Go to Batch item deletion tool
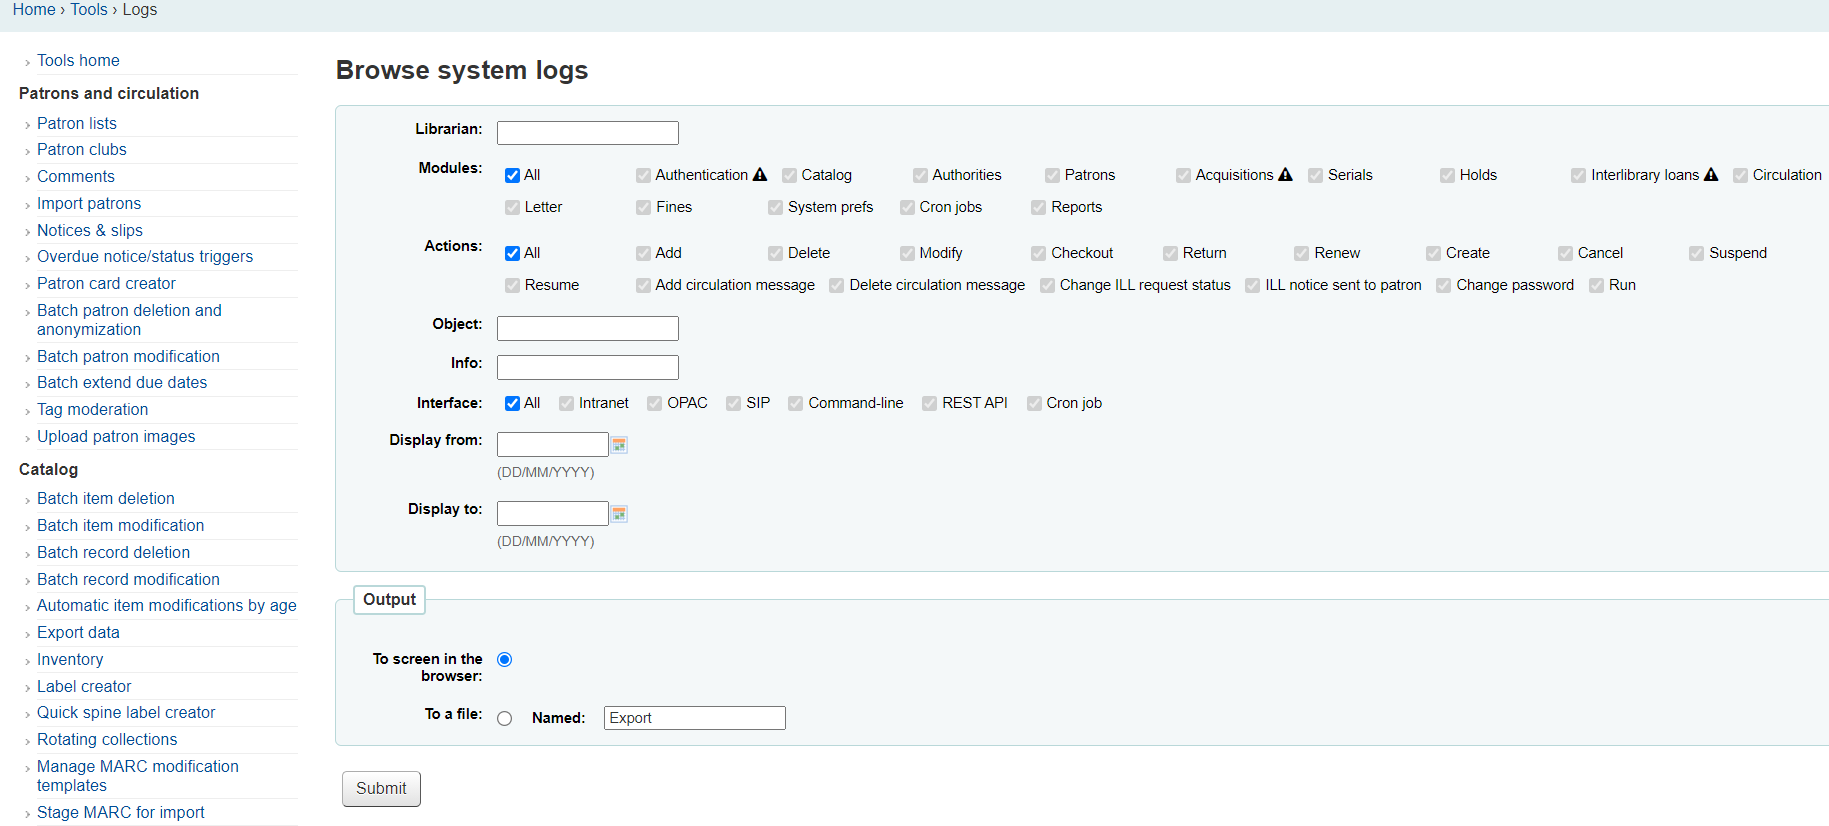The width and height of the screenshot is (1829, 826). (x=106, y=499)
